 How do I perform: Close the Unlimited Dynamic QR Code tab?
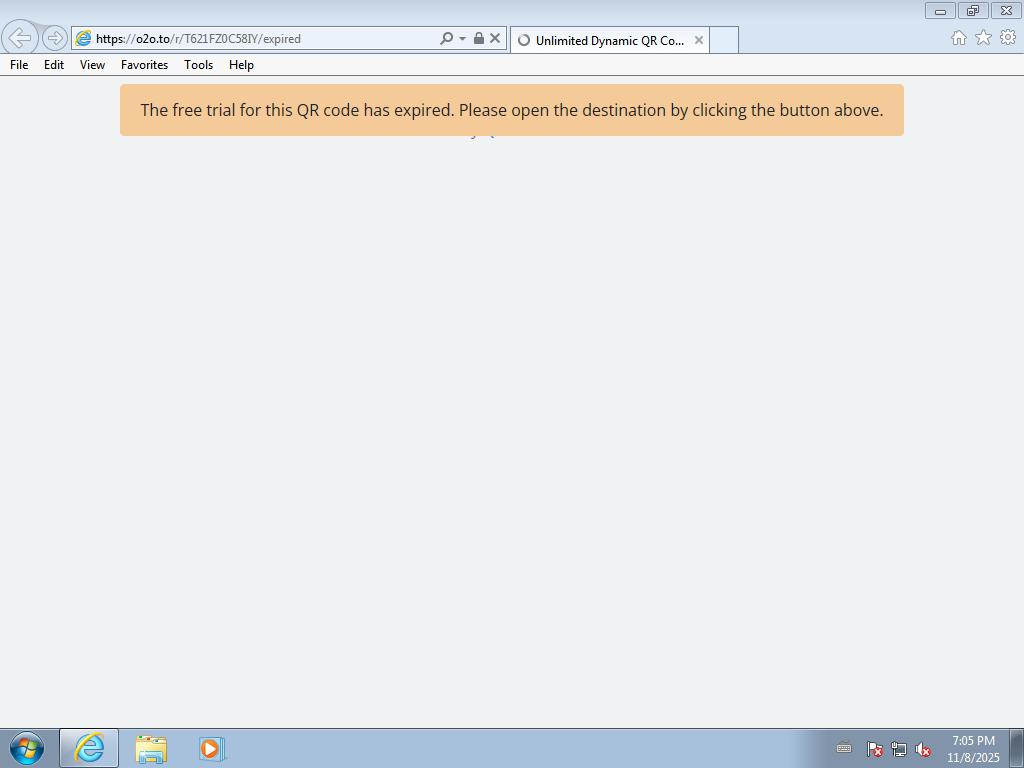[699, 40]
